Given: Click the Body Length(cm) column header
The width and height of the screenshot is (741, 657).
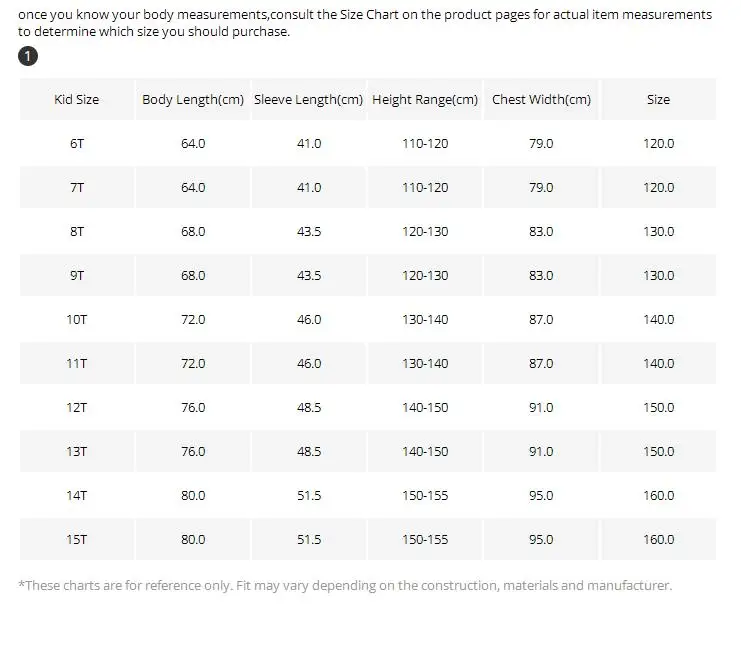Looking at the screenshot, I should tap(193, 99).
